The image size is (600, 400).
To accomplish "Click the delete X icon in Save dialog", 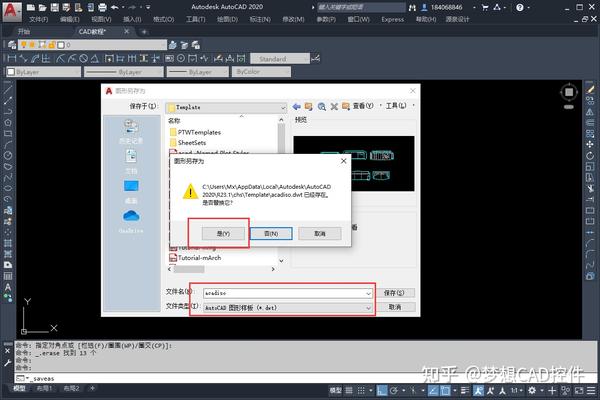I will 334,106.
